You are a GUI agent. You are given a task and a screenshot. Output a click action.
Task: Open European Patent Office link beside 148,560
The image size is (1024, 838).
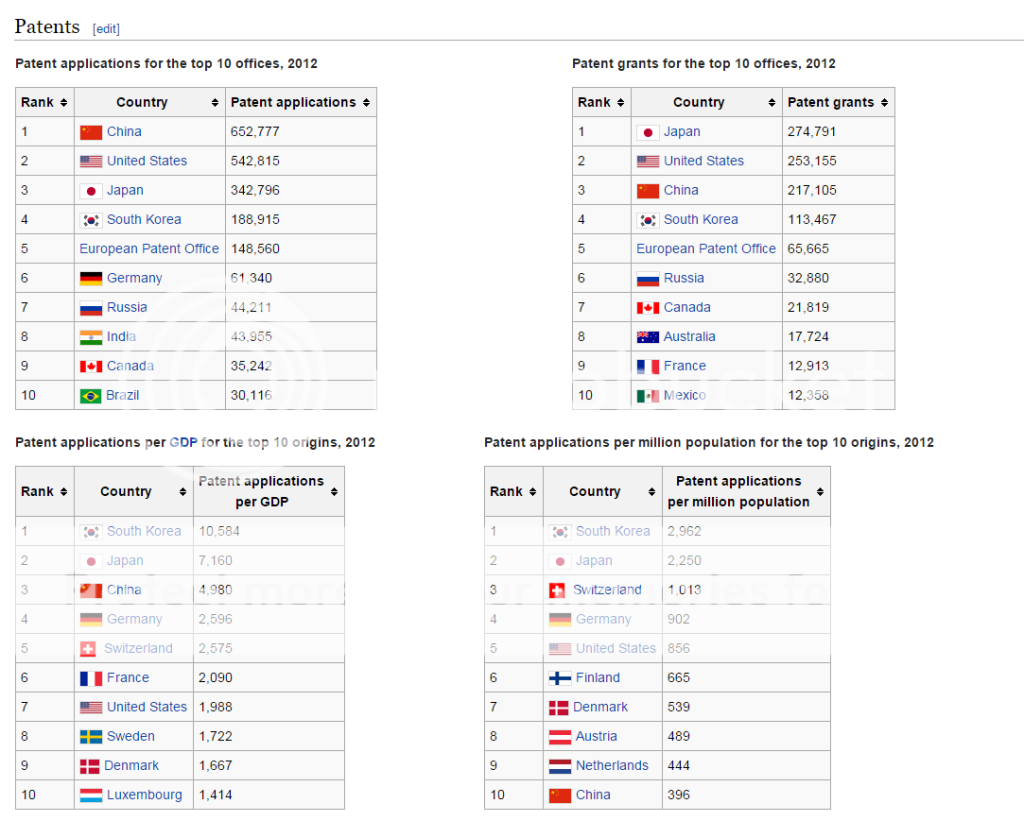click(150, 250)
